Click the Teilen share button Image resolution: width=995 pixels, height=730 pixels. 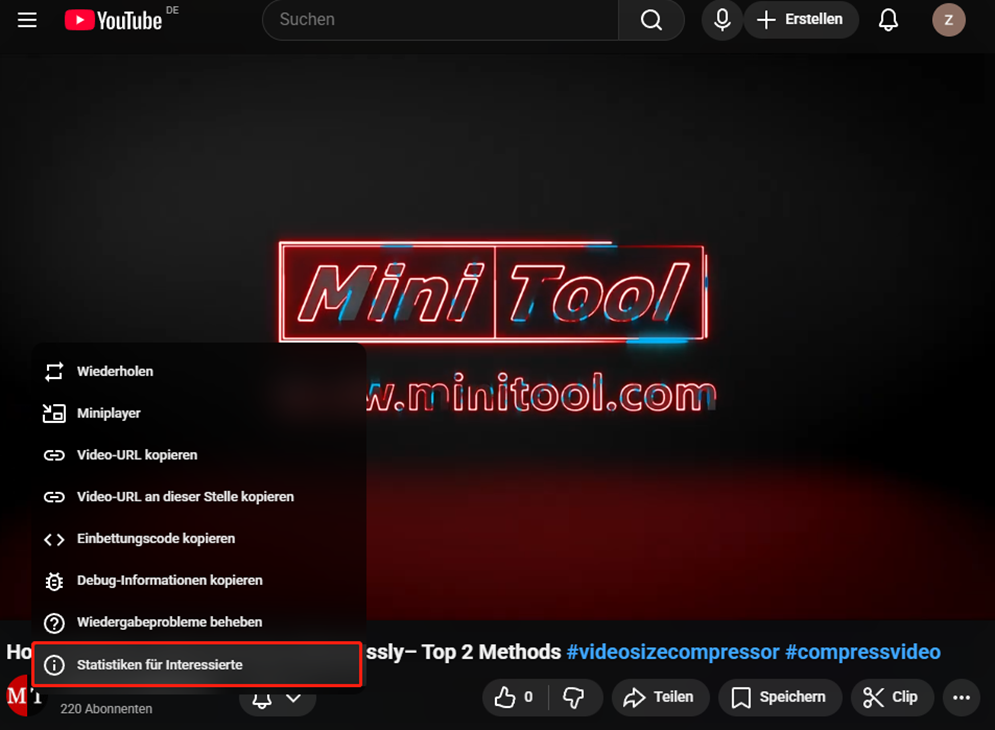659,697
